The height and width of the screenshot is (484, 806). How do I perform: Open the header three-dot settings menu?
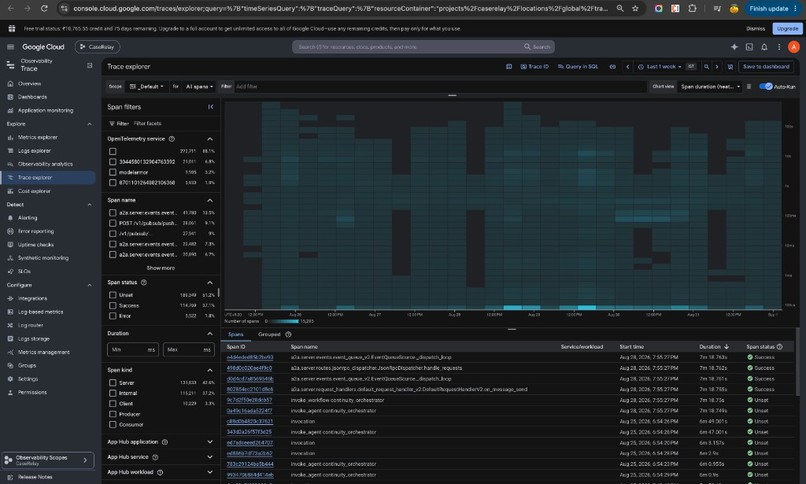pos(779,47)
